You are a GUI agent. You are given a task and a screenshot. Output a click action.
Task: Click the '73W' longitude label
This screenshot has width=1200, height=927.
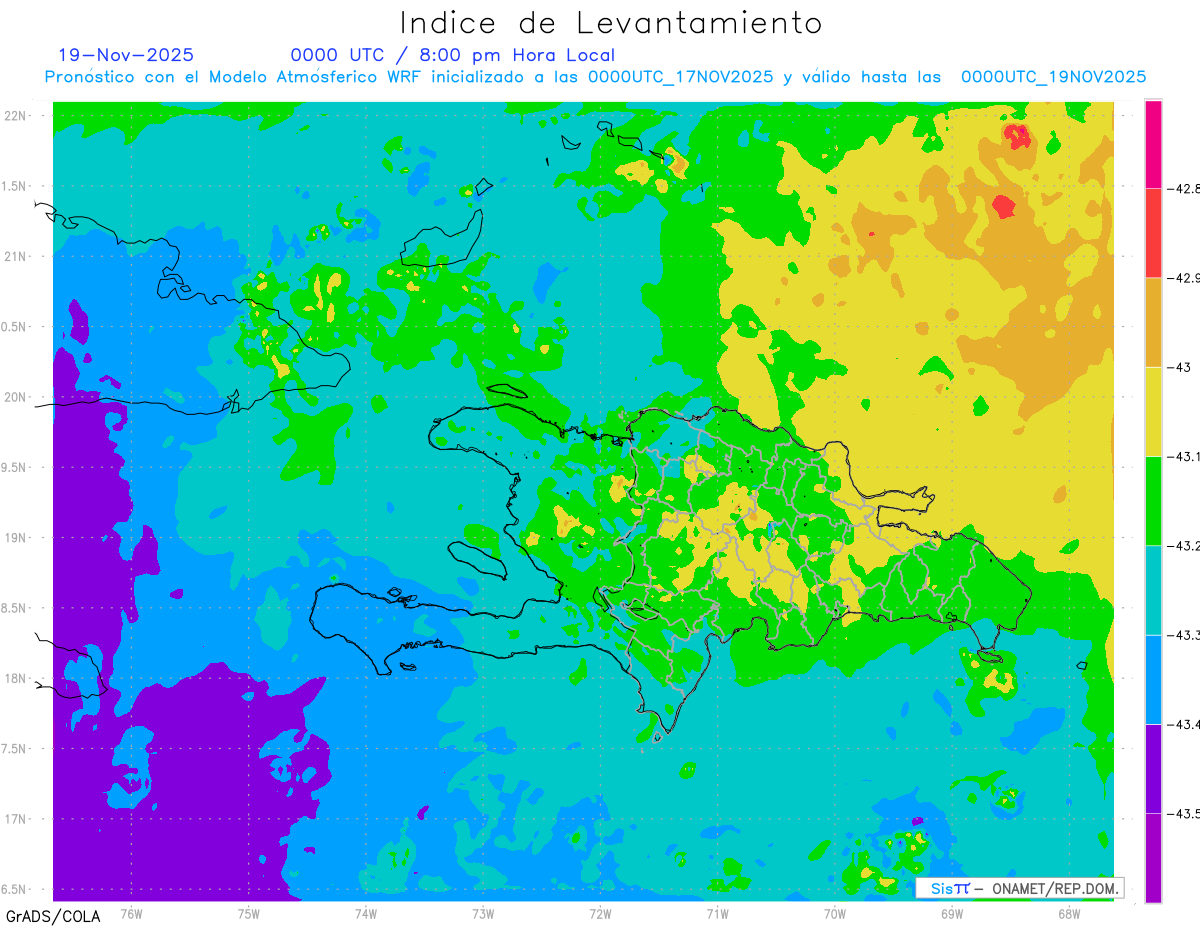[483, 913]
